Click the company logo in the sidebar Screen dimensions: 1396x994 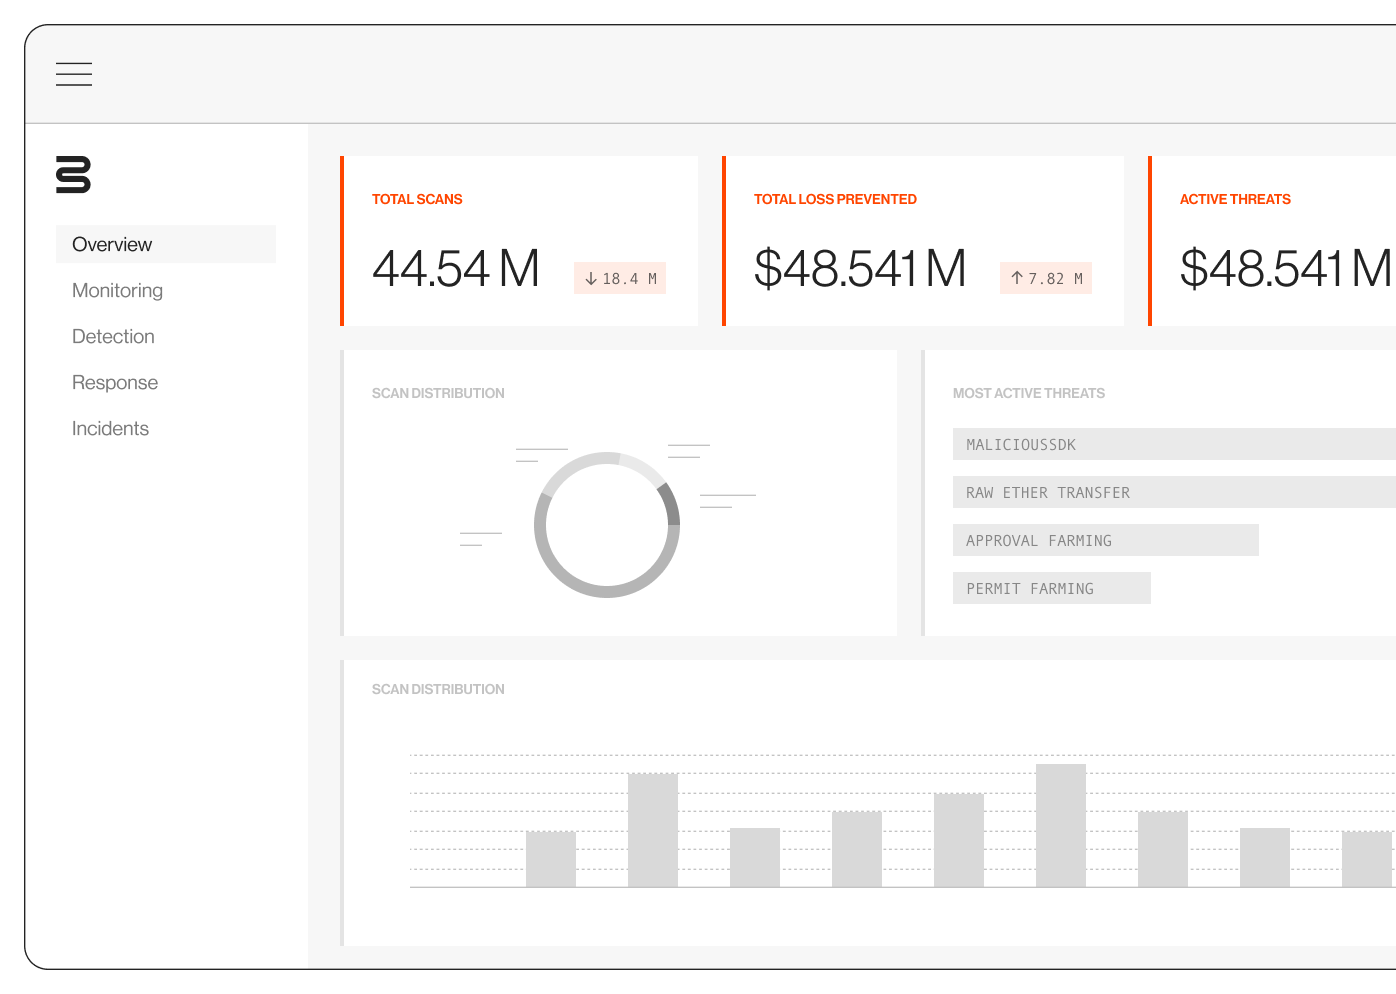(x=71, y=176)
